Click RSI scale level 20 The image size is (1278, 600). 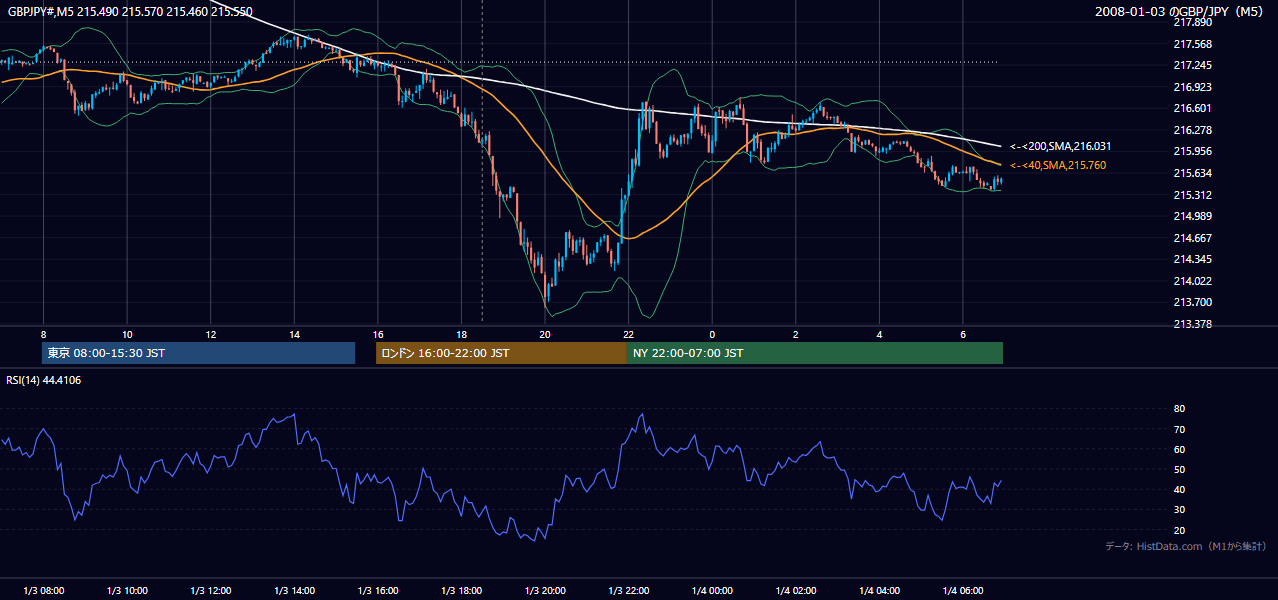(x=1179, y=530)
